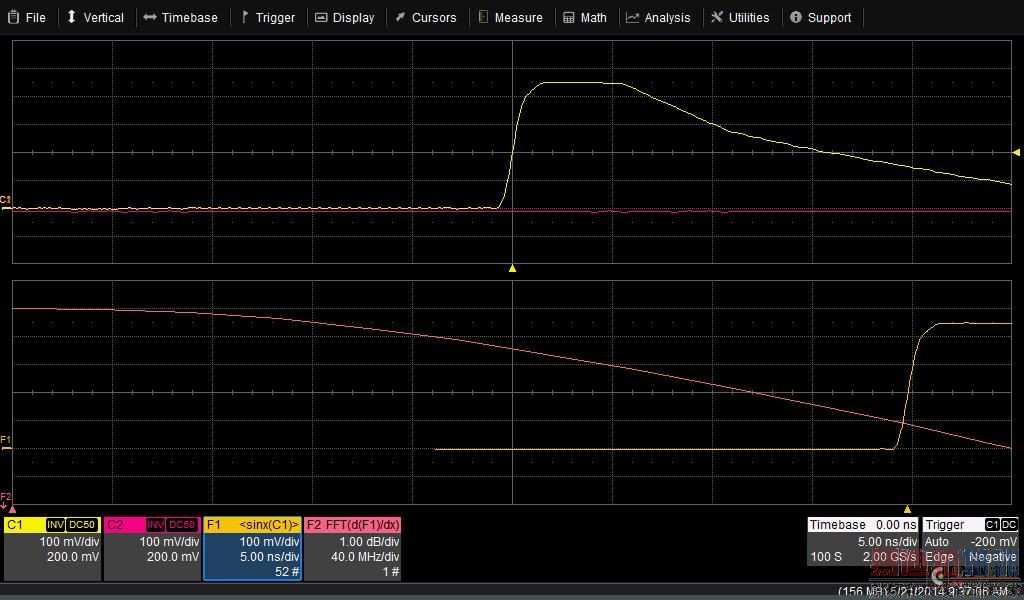
Task: Click the INV badge on C1 descriptor
Action: pyautogui.click(x=55, y=525)
